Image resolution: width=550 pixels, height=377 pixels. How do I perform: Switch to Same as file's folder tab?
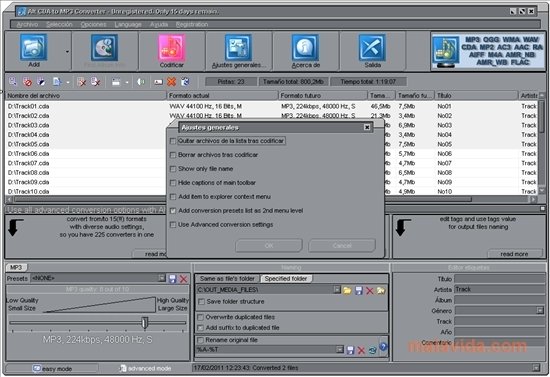(x=227, y=278)
